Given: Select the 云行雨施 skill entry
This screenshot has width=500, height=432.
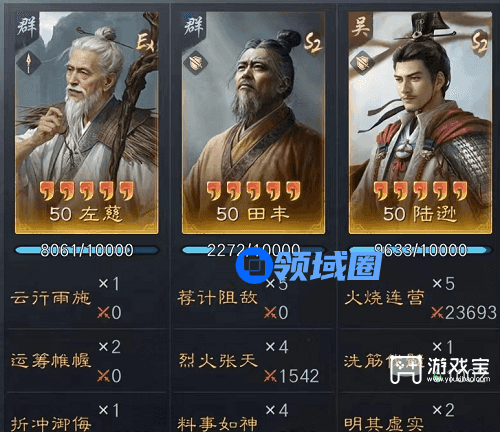Looking at the screenshot, I should coord(51,298).
